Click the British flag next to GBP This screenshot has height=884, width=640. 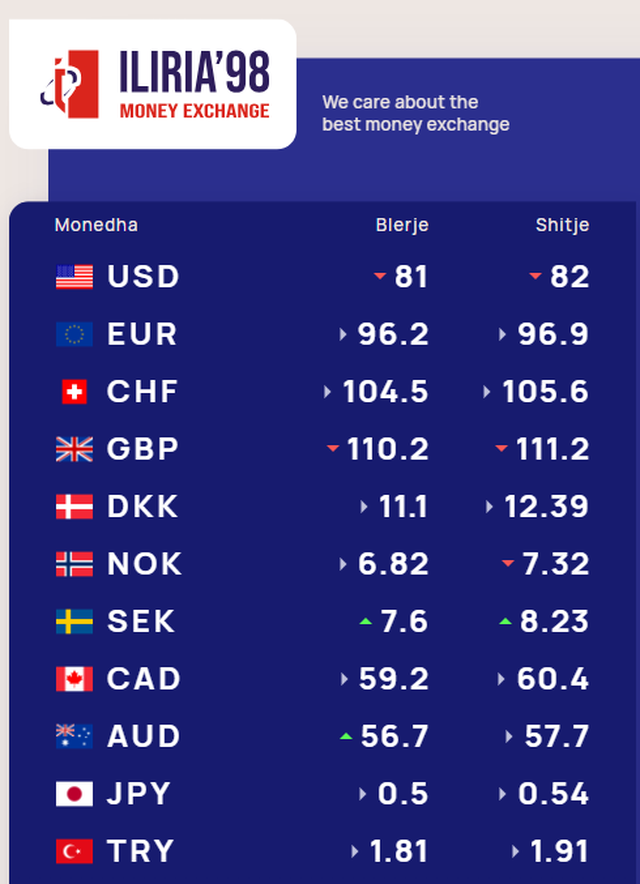(x=74, y=450)
